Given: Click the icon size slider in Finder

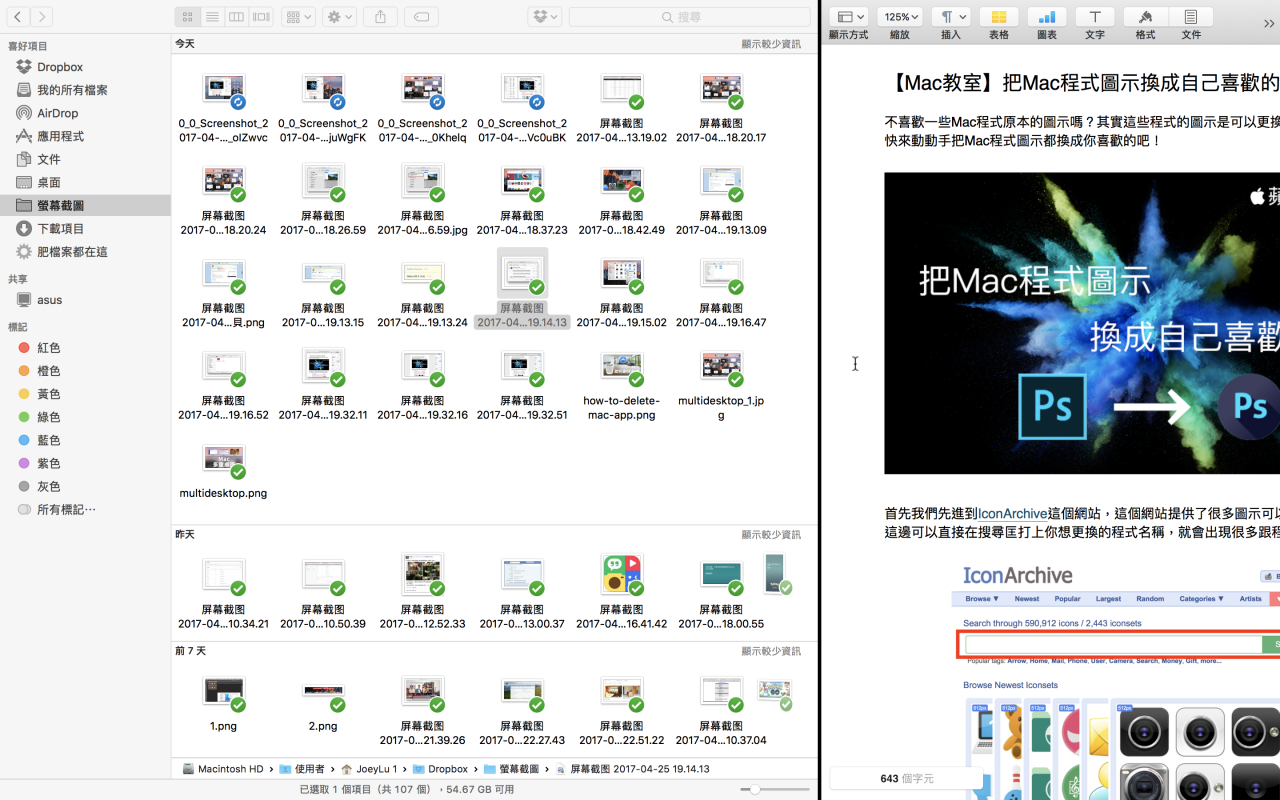Looking at the screenshot, I should pos(755,789).
